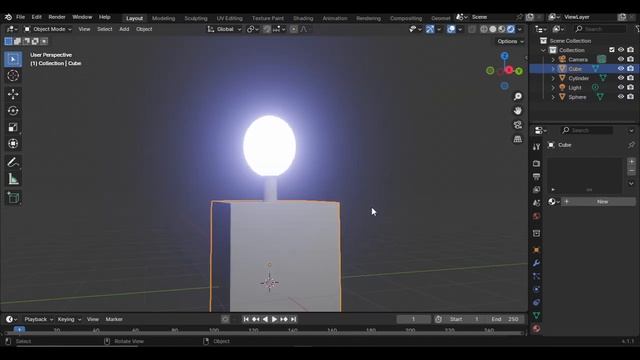Toggle the camera view icon

tap(518, 125)
